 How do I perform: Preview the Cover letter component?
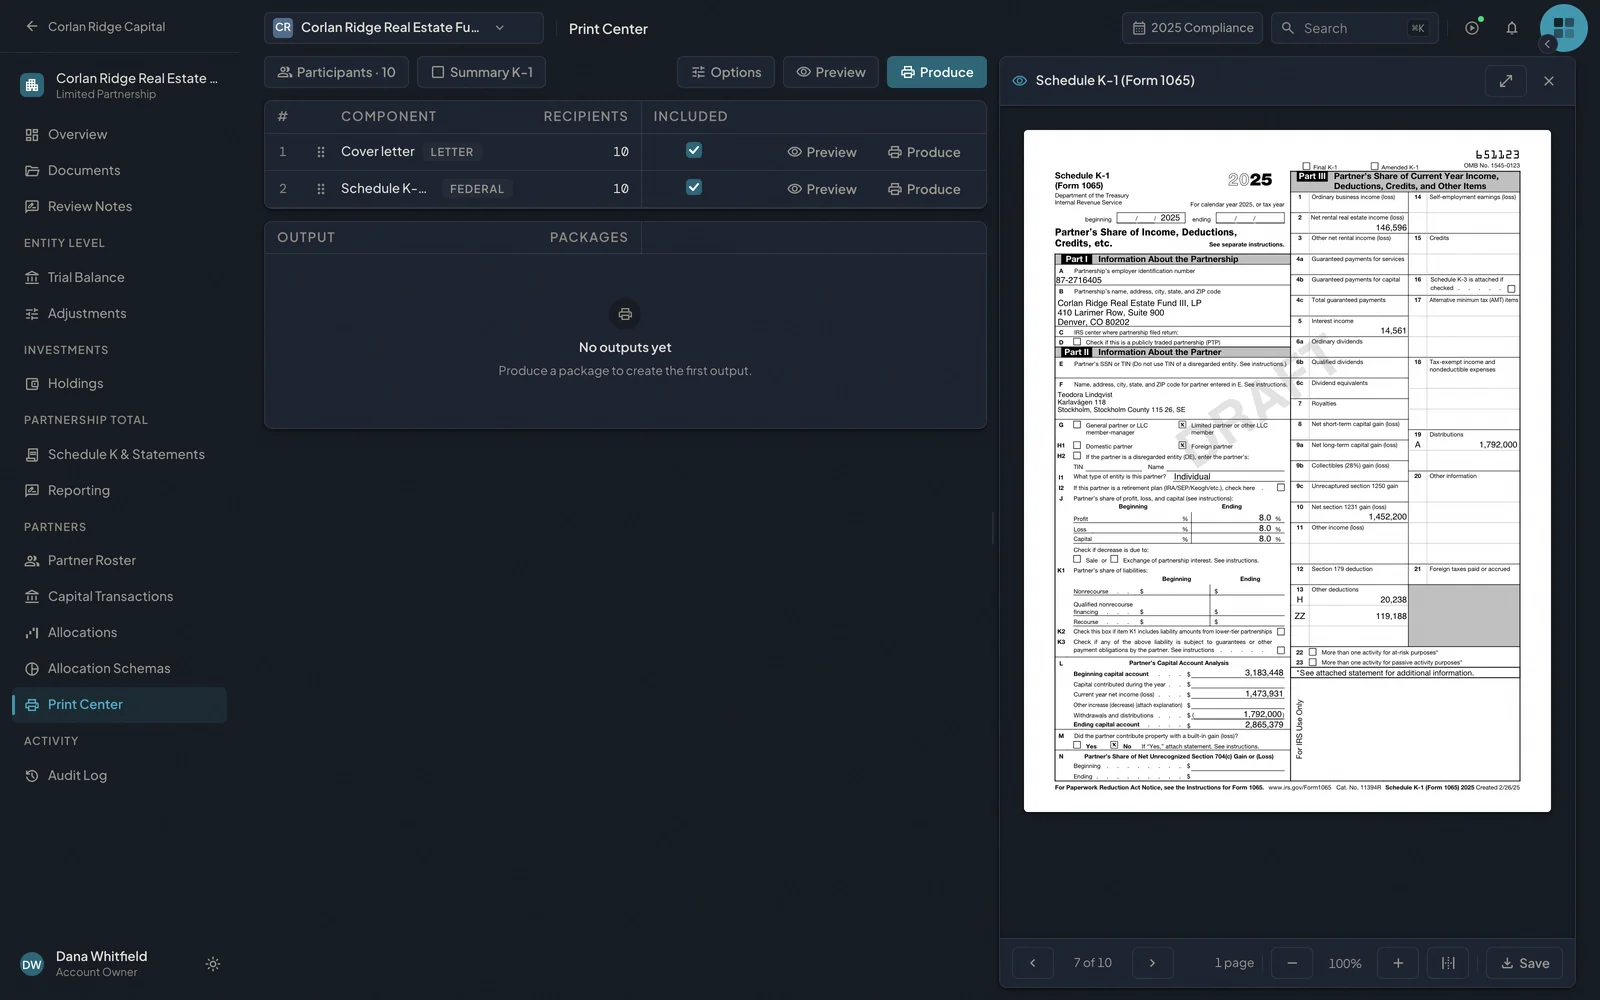(822, 152)
